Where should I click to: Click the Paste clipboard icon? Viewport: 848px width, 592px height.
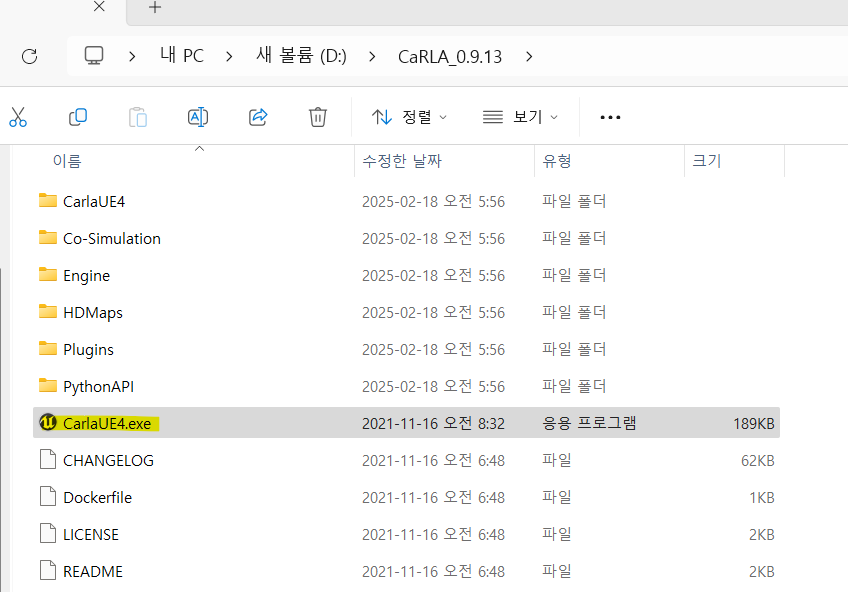[138, 117]
